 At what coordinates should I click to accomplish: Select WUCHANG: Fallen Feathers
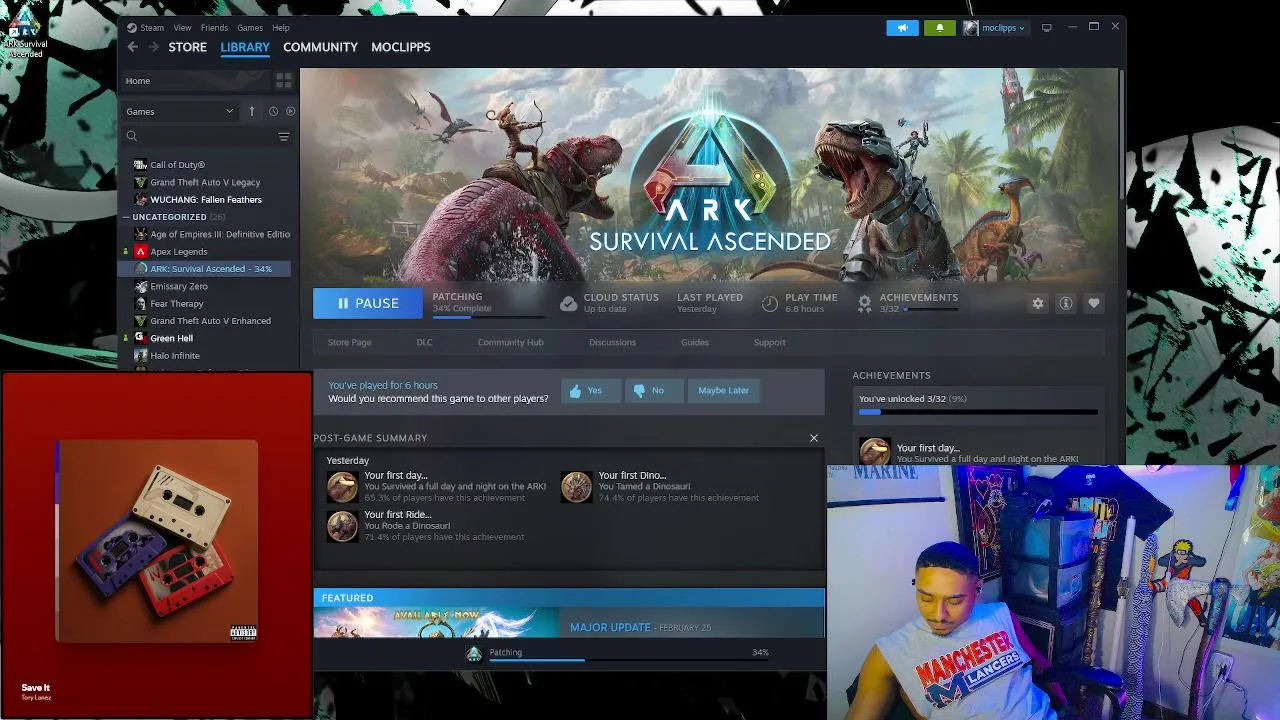206,200
